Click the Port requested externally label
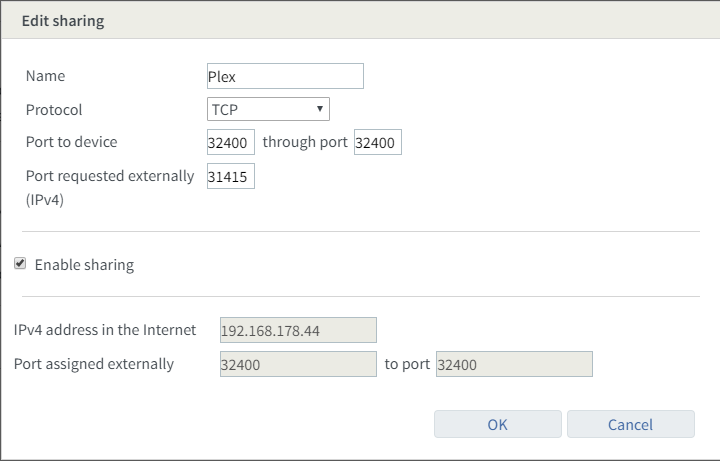720x461 pixels. click(109, 176)
